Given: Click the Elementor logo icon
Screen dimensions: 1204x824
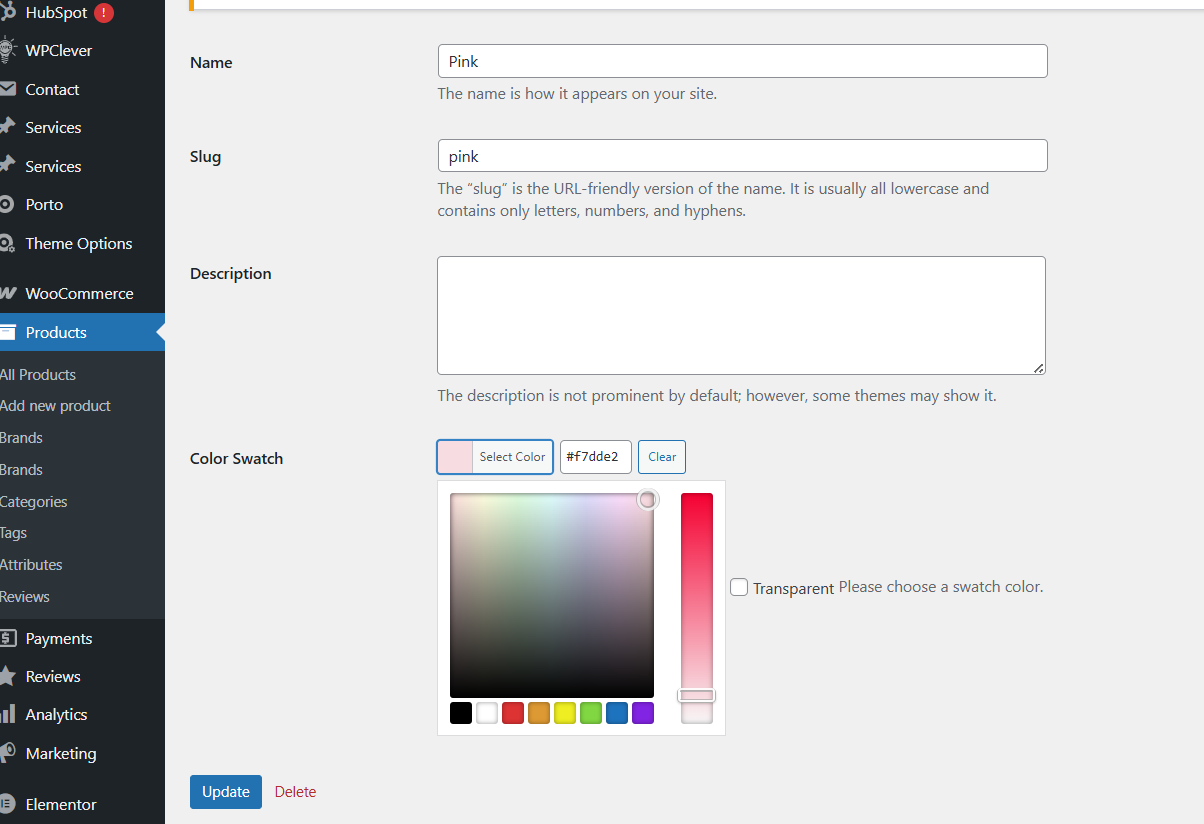Looking at the screenshot, I should (7, 804).
